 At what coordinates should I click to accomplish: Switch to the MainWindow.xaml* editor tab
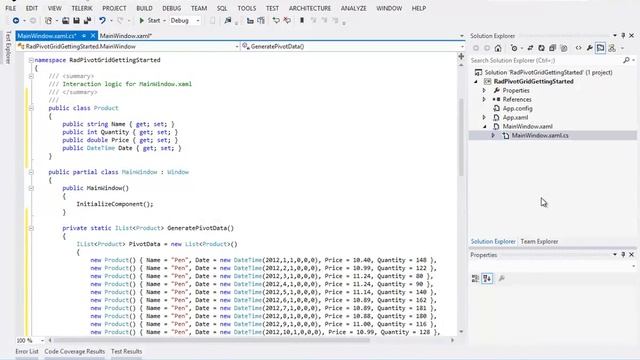coord(126,36)
